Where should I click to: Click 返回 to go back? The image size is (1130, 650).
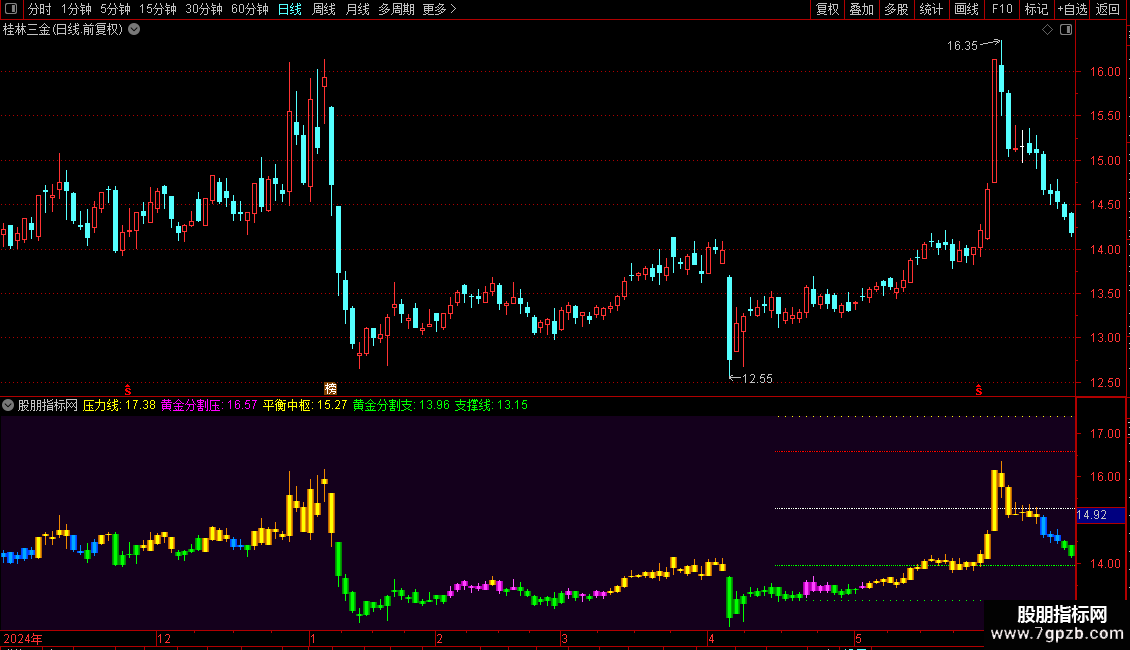click(x=1108, y=9)
